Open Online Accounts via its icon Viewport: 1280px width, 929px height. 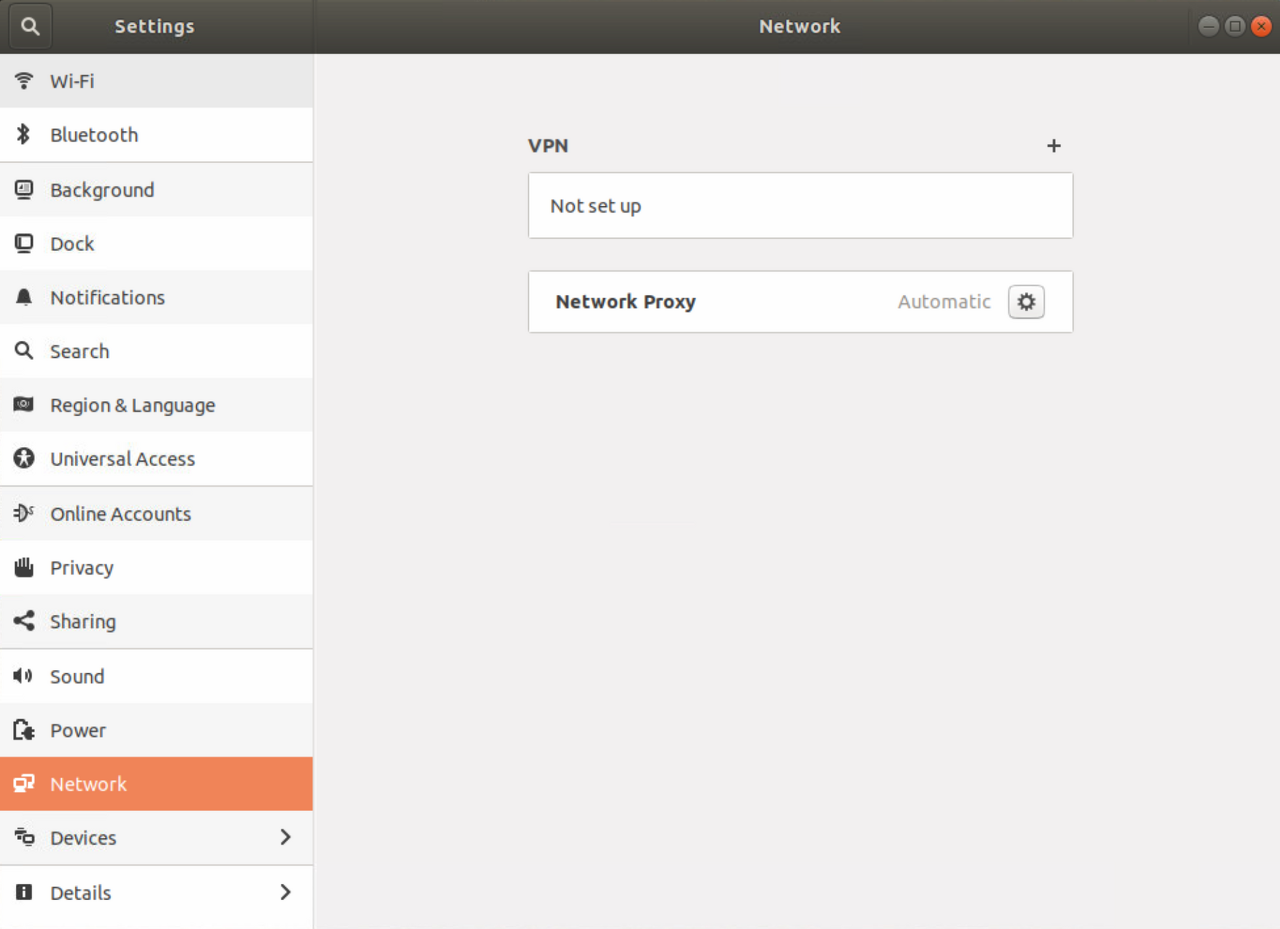point(24,513)
